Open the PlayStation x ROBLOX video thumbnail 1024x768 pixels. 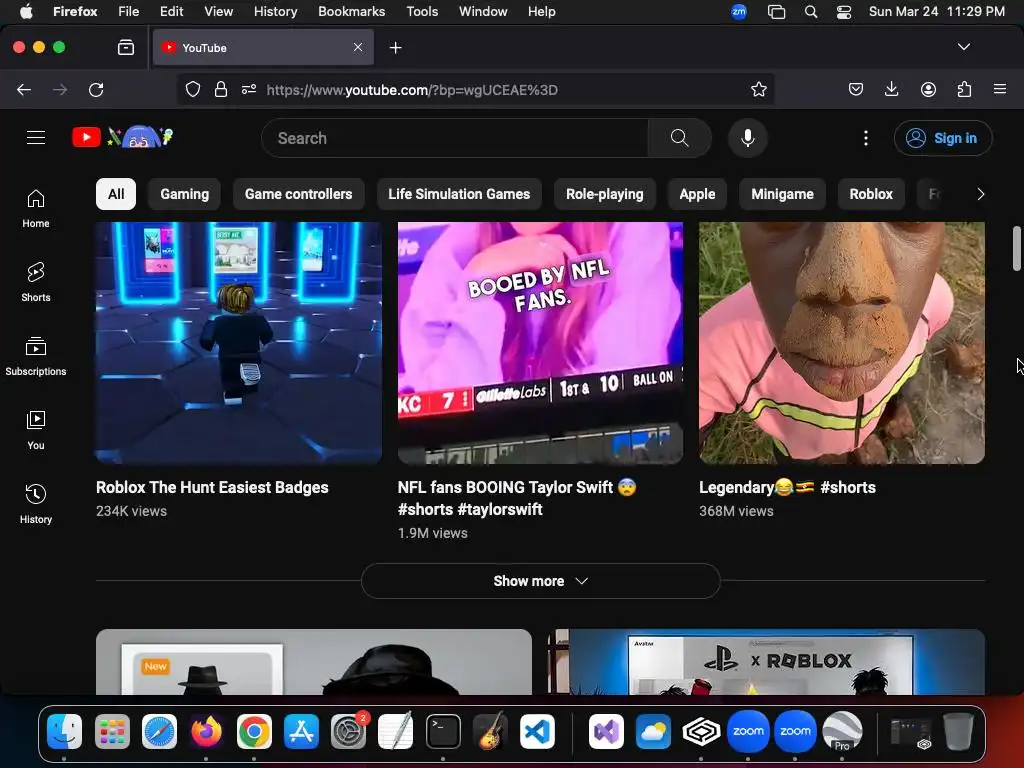pyautogui.click(x=766, y=662)
